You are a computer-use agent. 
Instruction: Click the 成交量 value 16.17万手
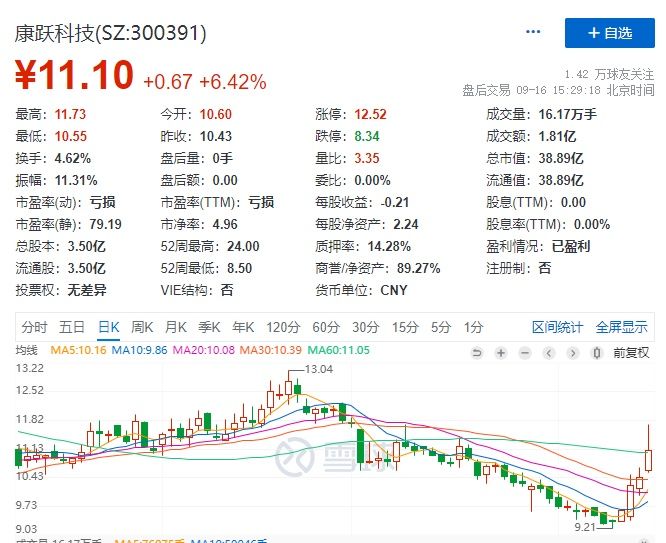pyautogui.click(x=567, y=114)
